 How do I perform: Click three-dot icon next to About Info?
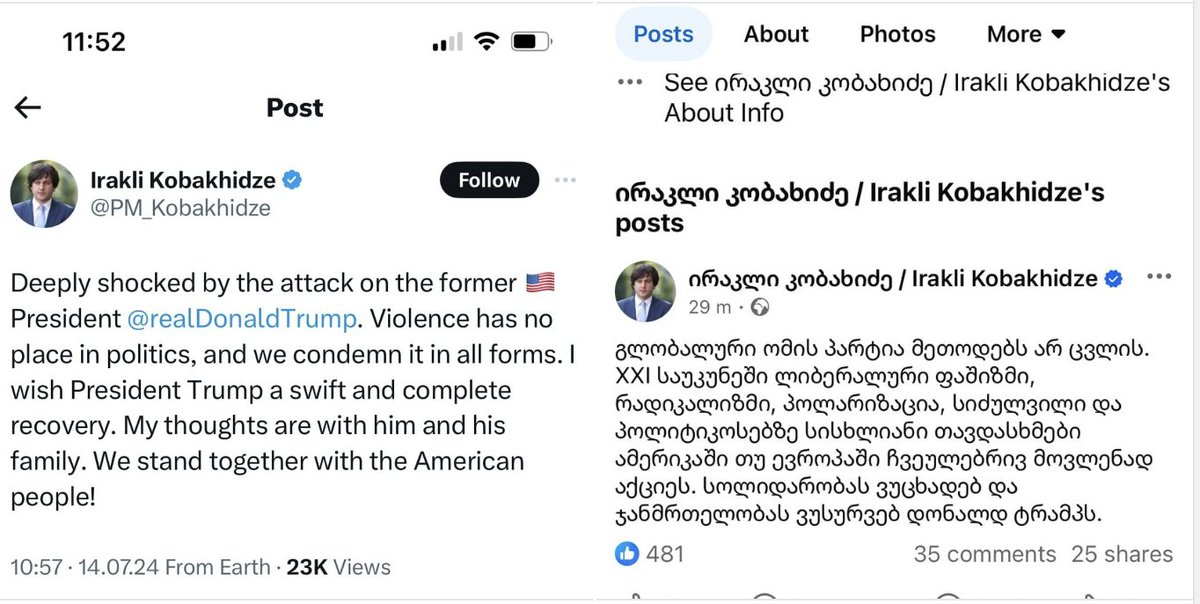[630, 83]
